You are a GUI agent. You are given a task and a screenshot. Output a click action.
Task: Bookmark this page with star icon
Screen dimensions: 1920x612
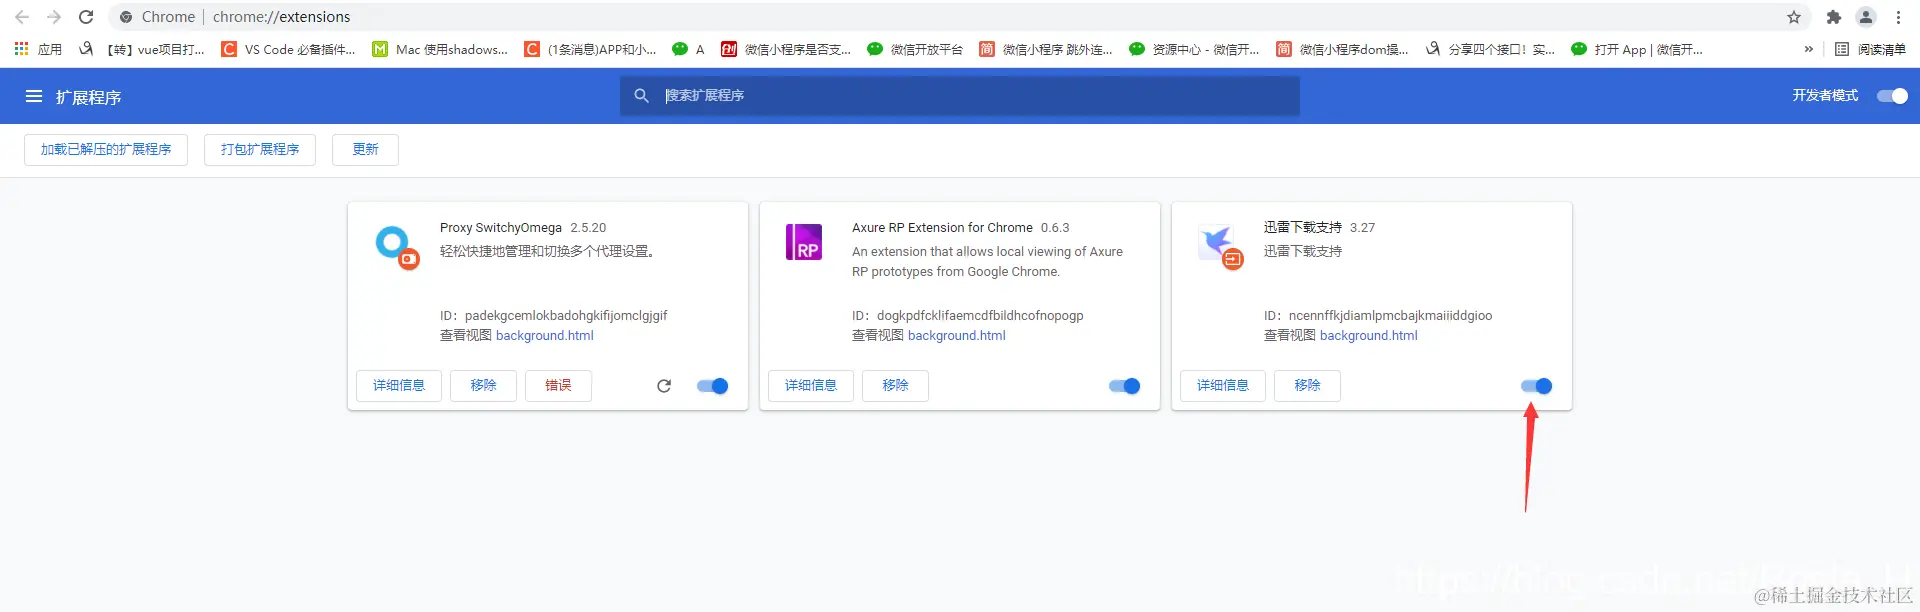tap(1794, 17)
